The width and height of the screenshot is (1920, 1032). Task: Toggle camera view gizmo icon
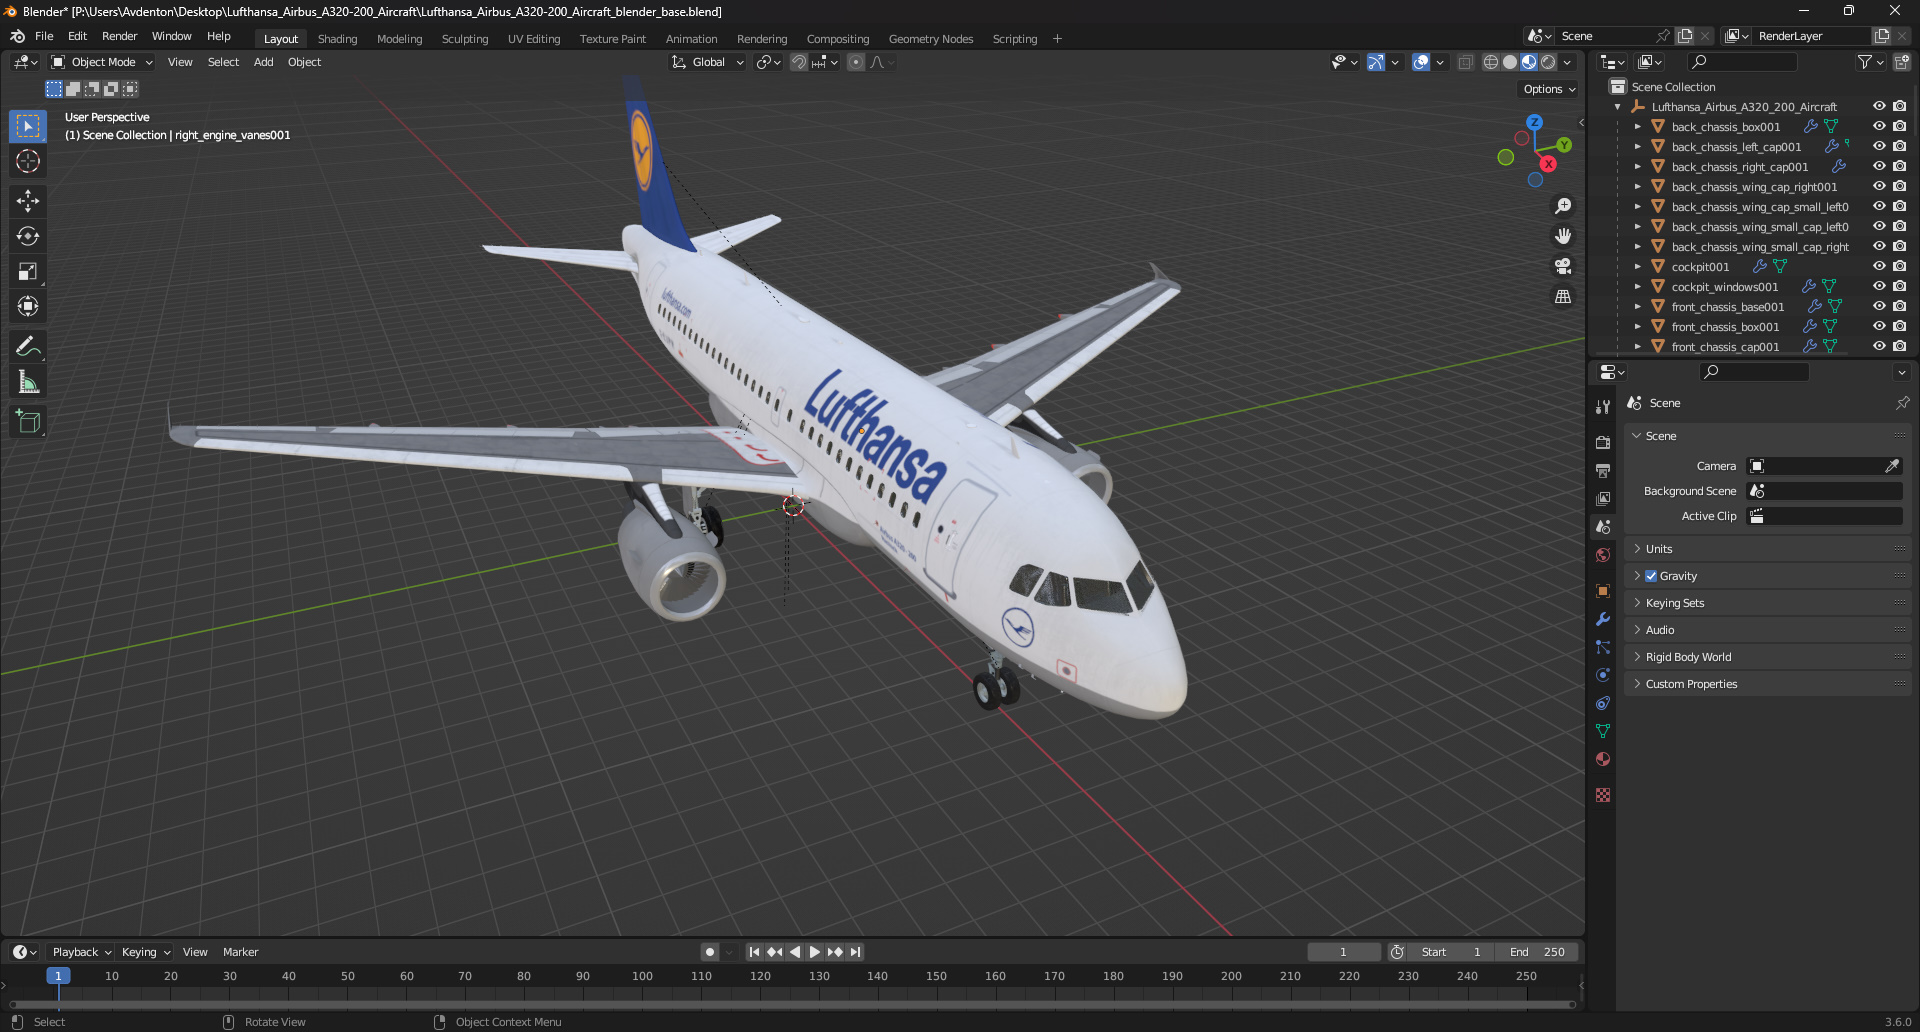click(x=1563, y=266)
